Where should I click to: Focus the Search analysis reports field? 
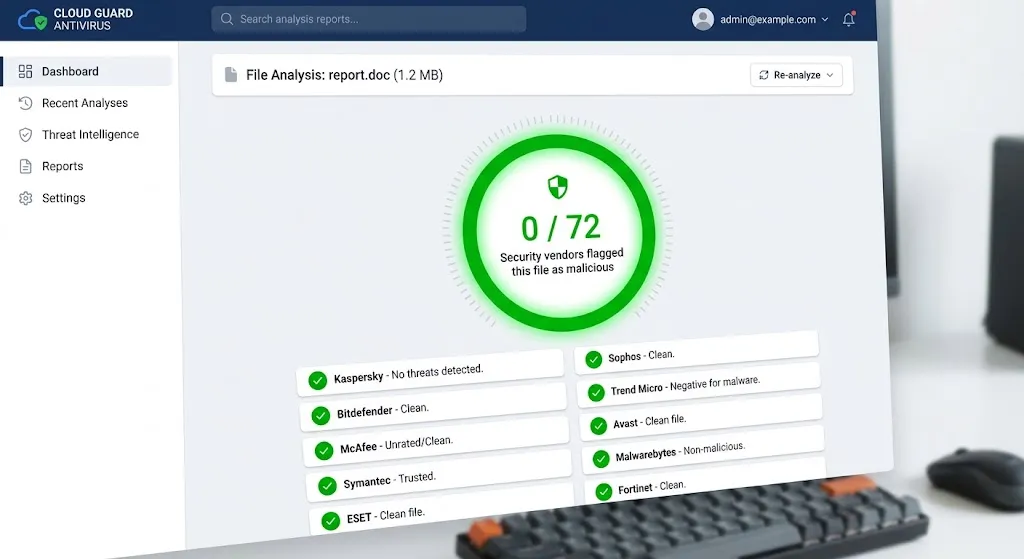tap(368, 19)
